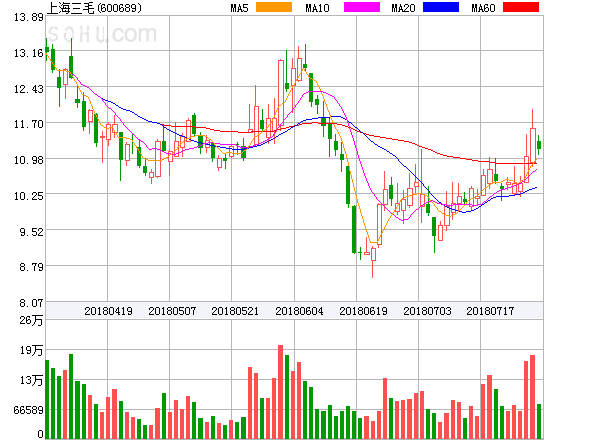Click the 20180521 date label
The height and width of the screenshot is (440, 600).
(x=235, y=311)
